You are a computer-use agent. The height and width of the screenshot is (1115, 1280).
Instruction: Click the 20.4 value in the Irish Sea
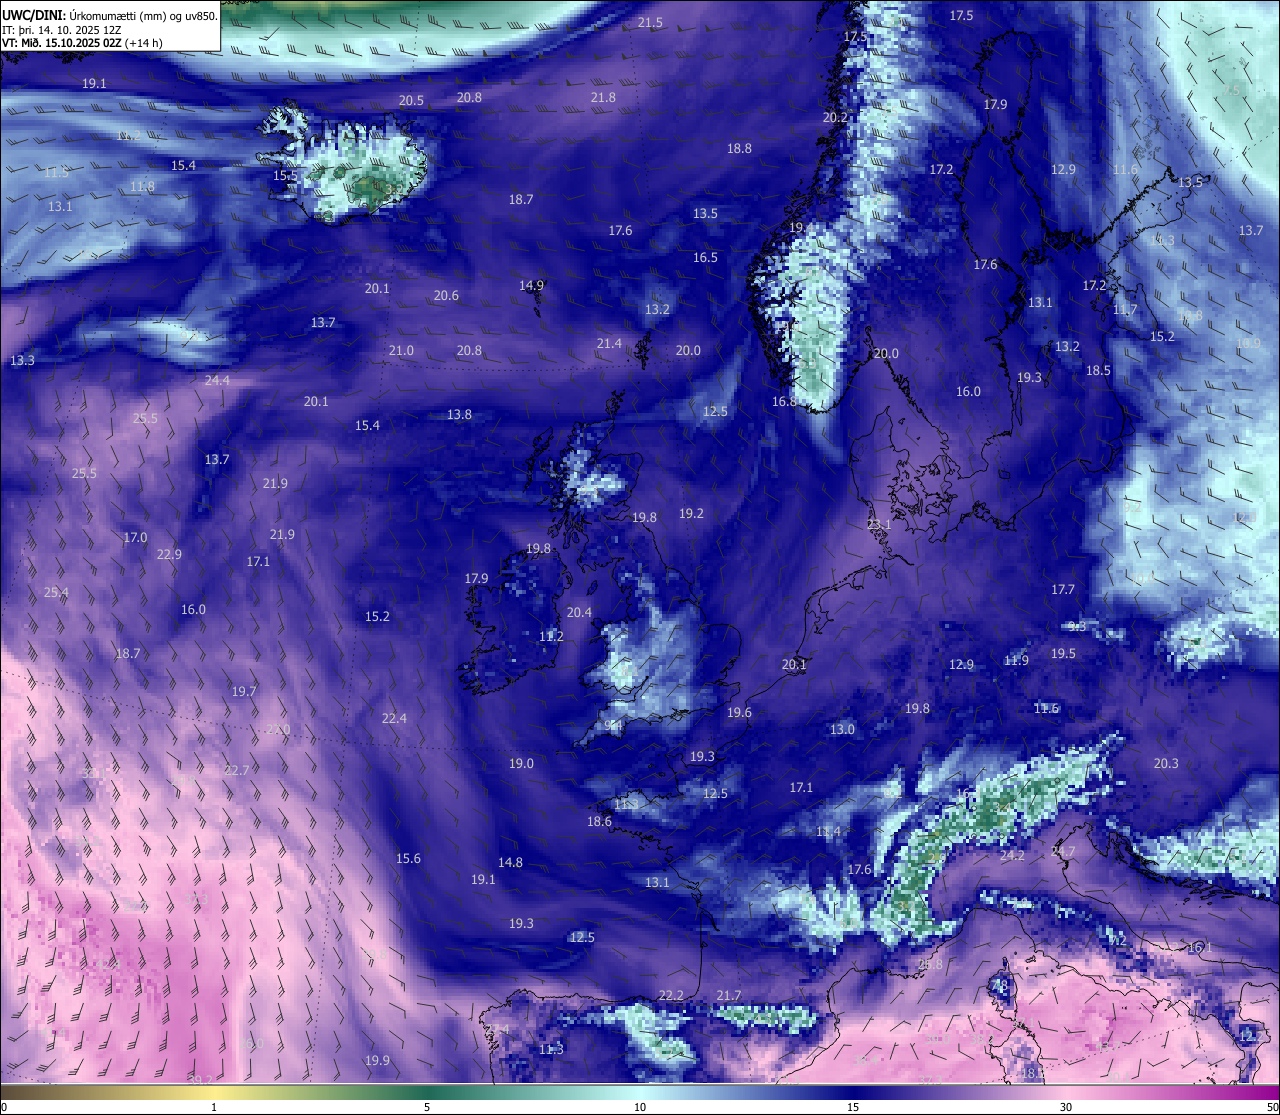point(579,612)
